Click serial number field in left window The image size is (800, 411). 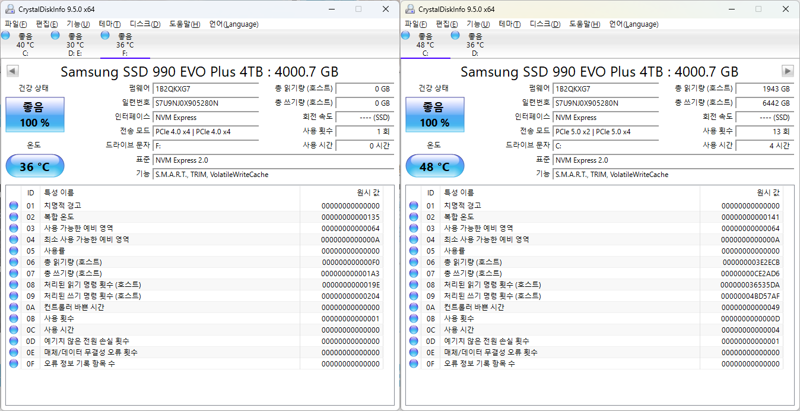coord(206,103)
